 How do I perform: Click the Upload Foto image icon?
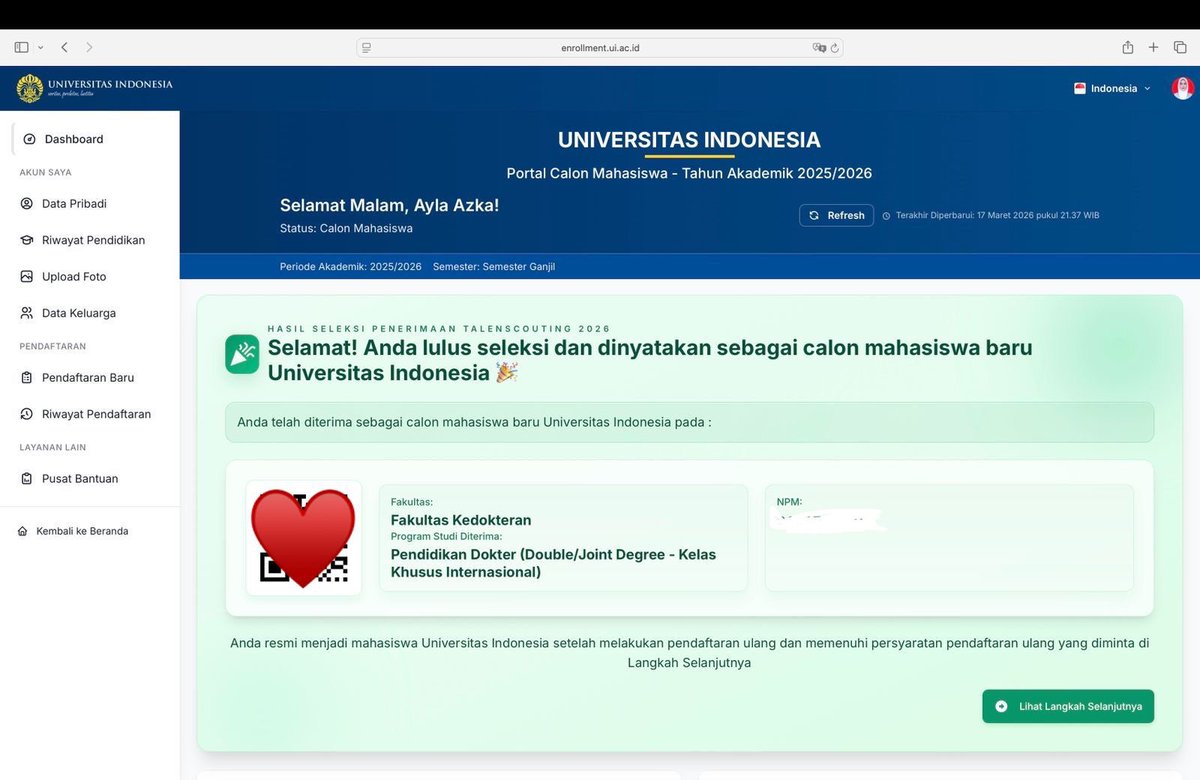pos(27,276)
